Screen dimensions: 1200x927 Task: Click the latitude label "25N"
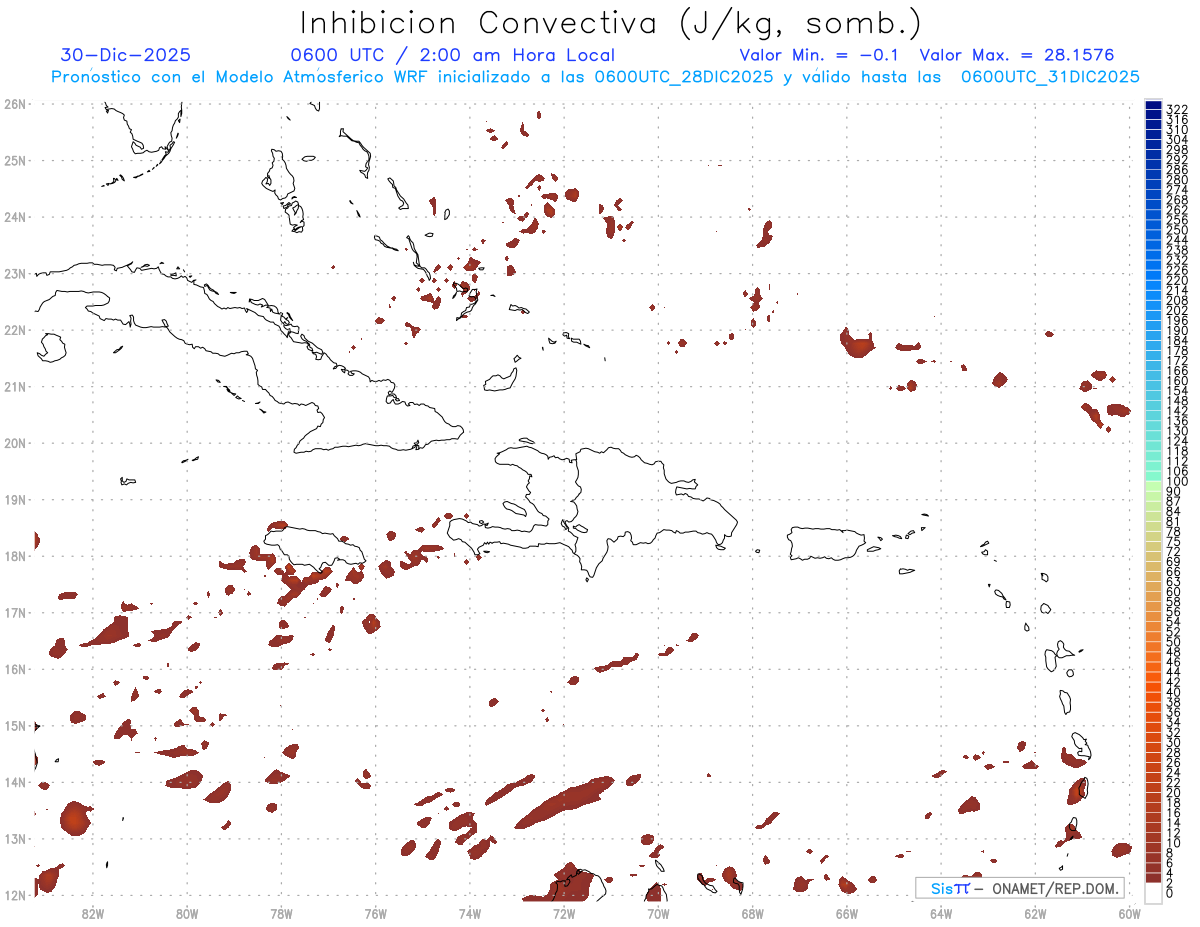tap(15, 160)
